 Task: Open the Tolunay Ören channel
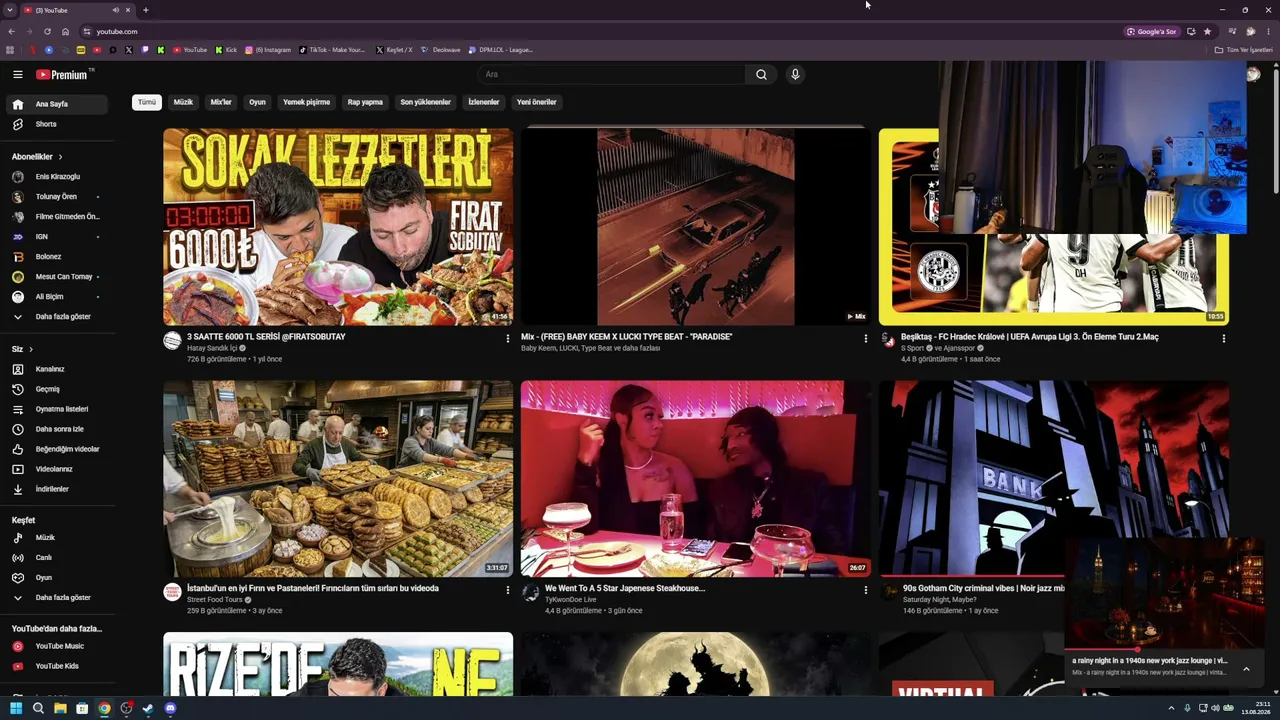pyautogui.click(x=56, y=197)
